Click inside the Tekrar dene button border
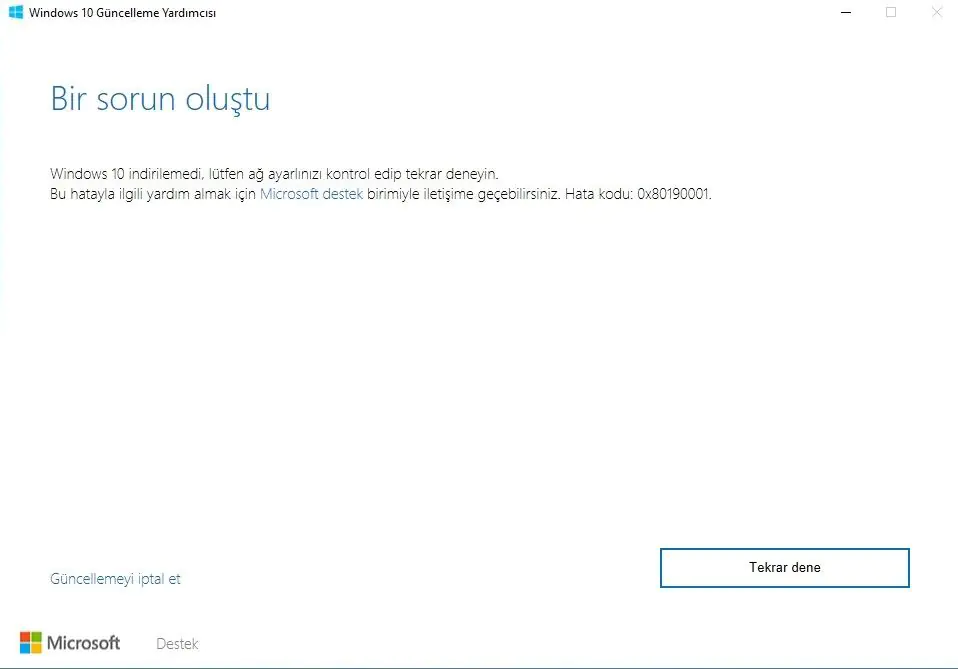 [784, 567]
